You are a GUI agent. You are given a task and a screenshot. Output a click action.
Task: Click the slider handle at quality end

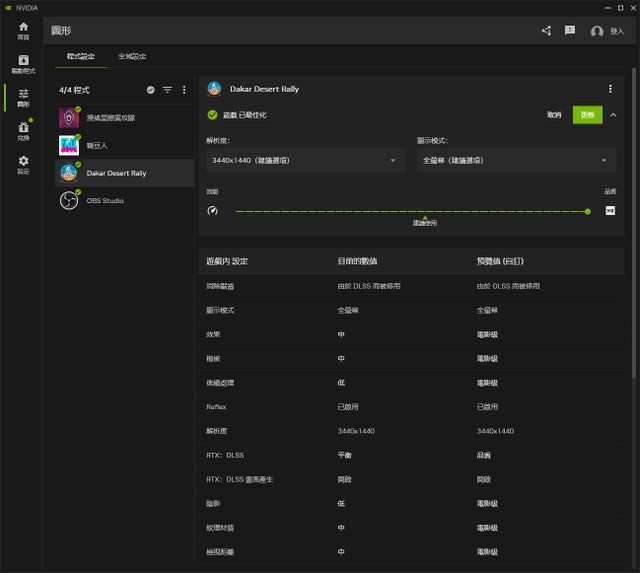587,211
